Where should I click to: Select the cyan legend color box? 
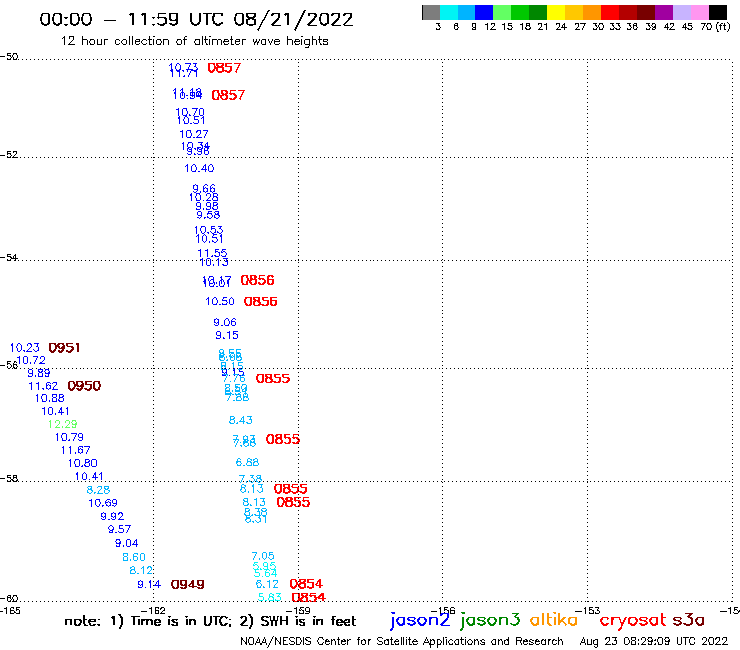pos(449,12)
